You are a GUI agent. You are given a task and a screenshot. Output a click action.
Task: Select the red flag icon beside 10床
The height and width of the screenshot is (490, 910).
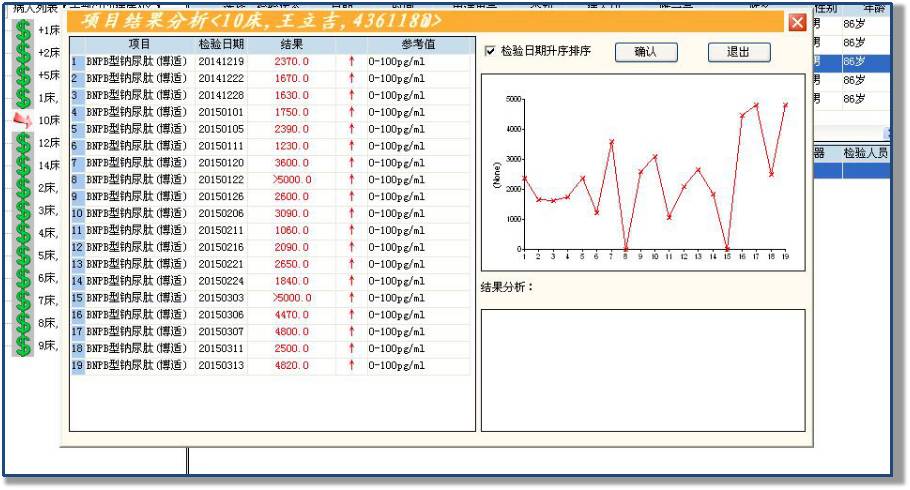point(23,120)
